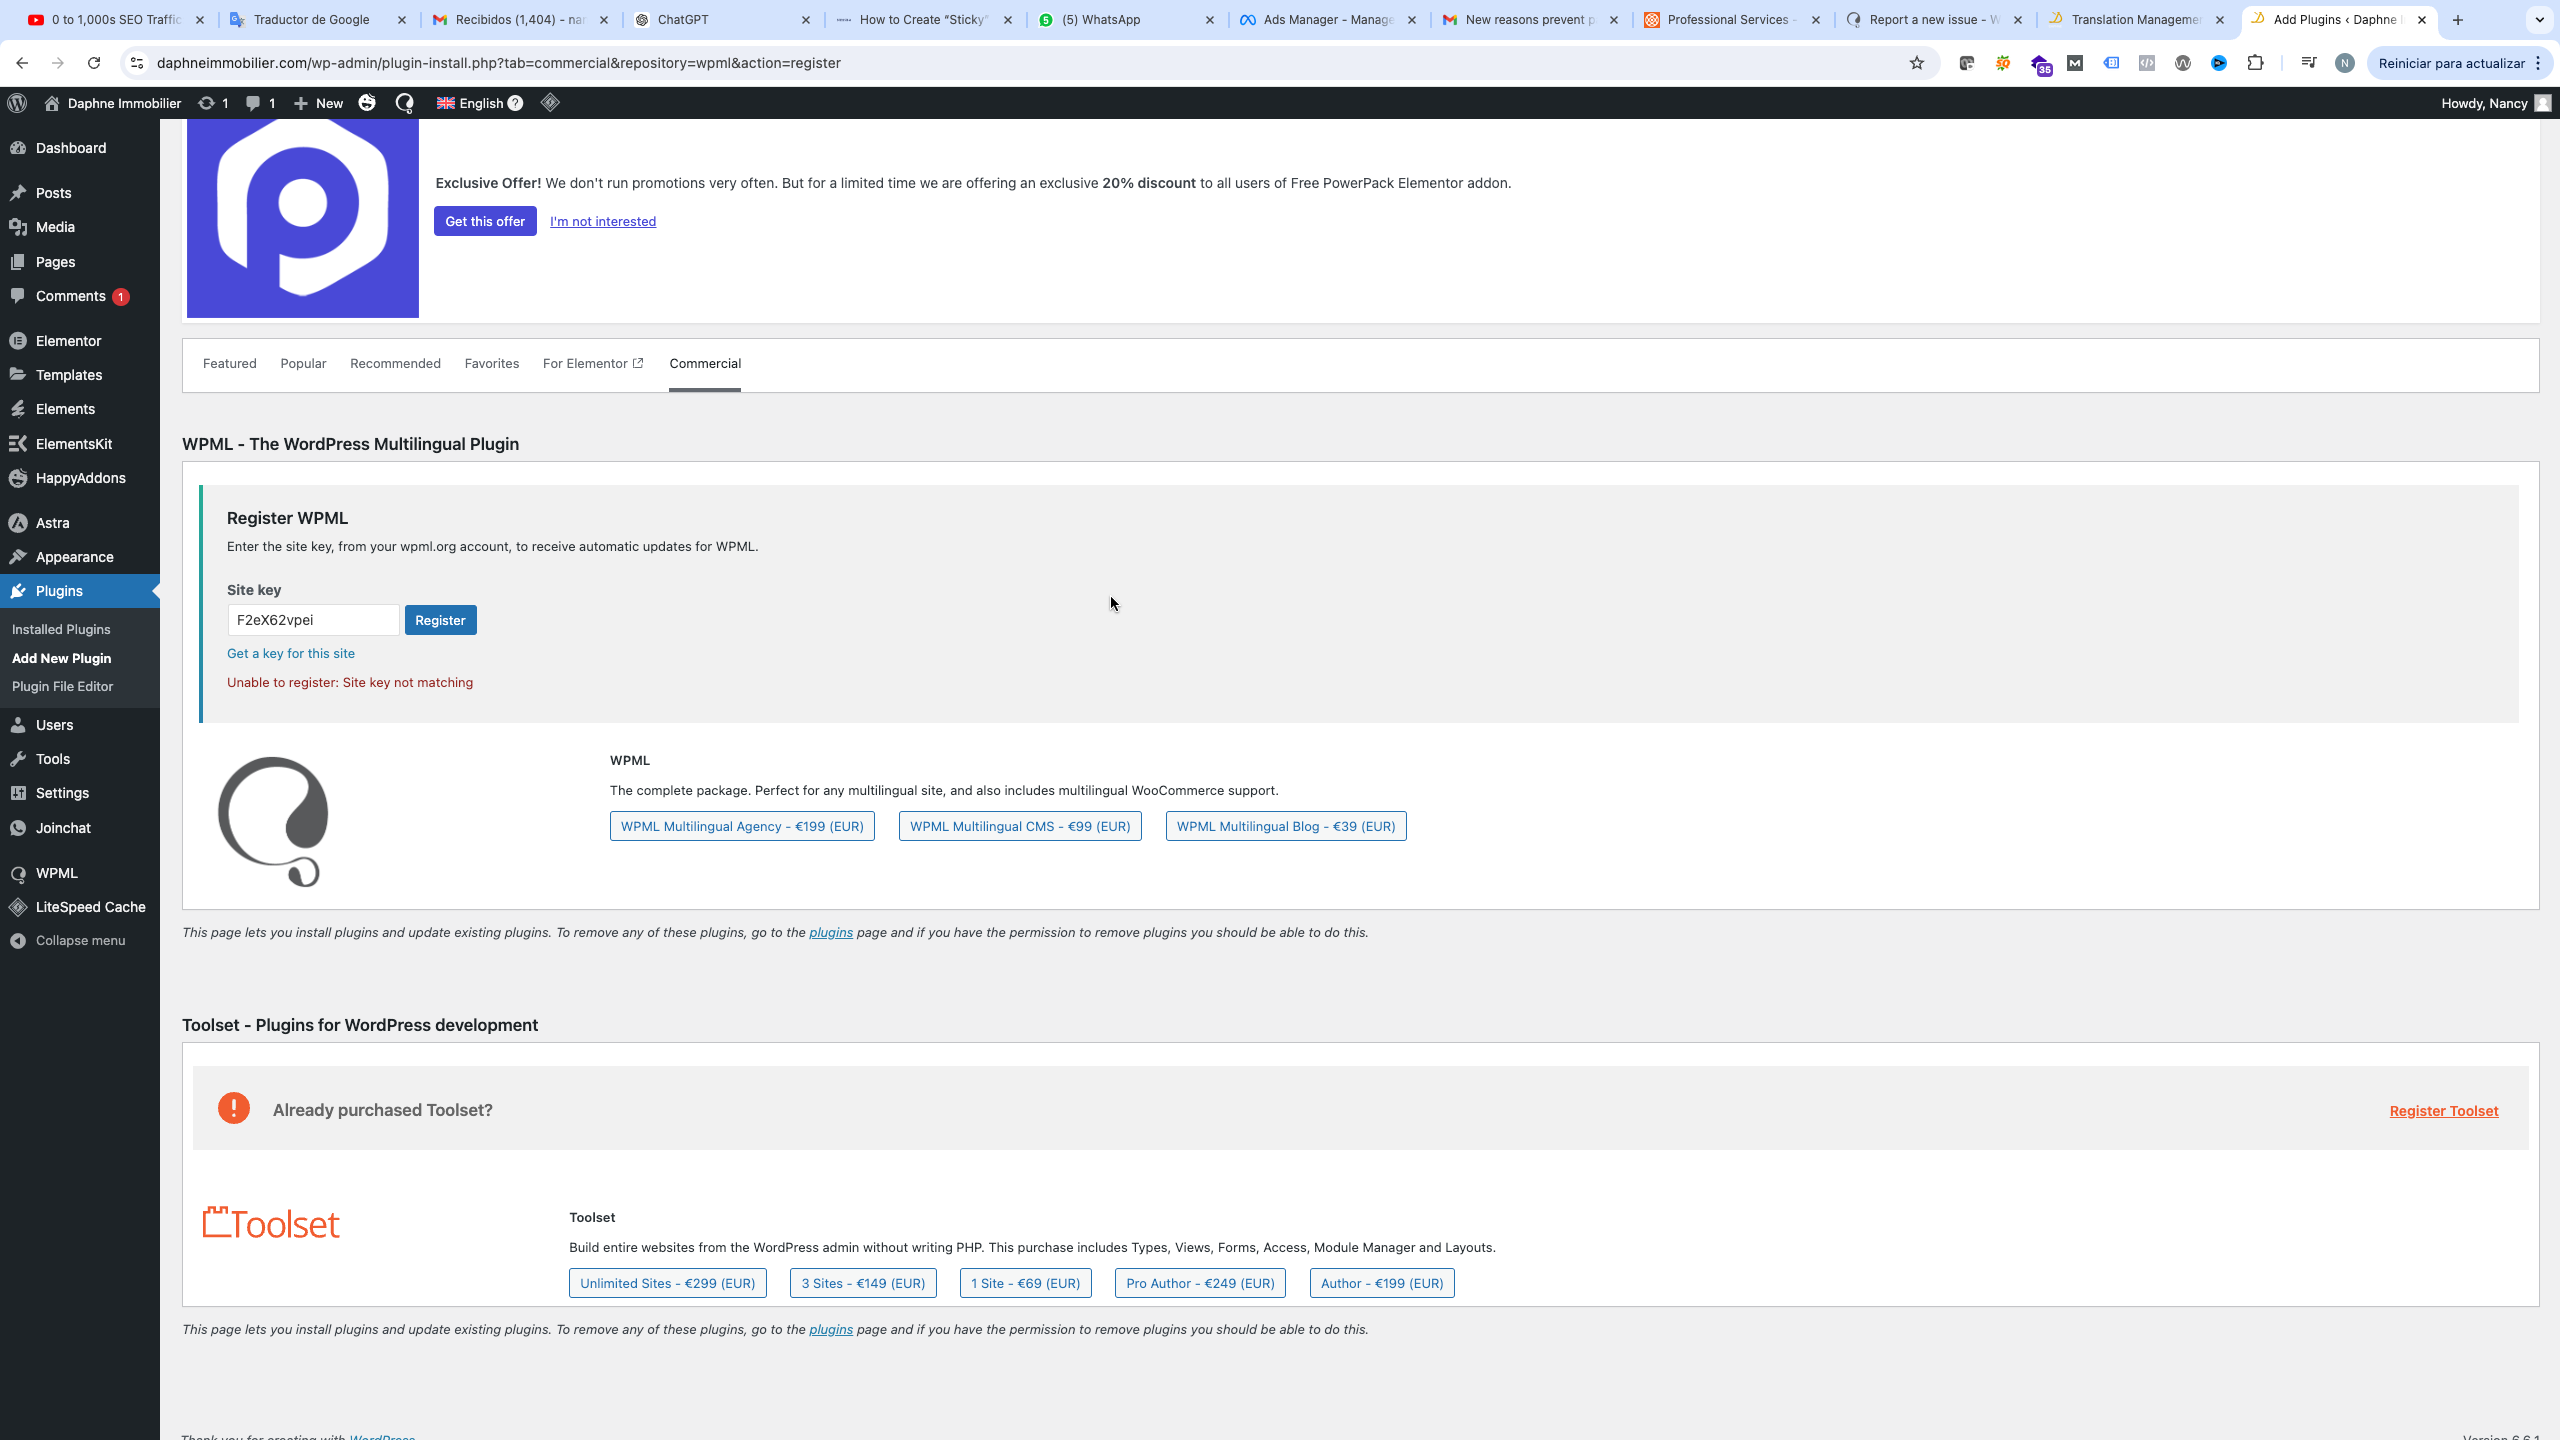This screenshot has height=1440, width=2560.
Task: Open WPML in the sidebar
Action: pos(80,873)
